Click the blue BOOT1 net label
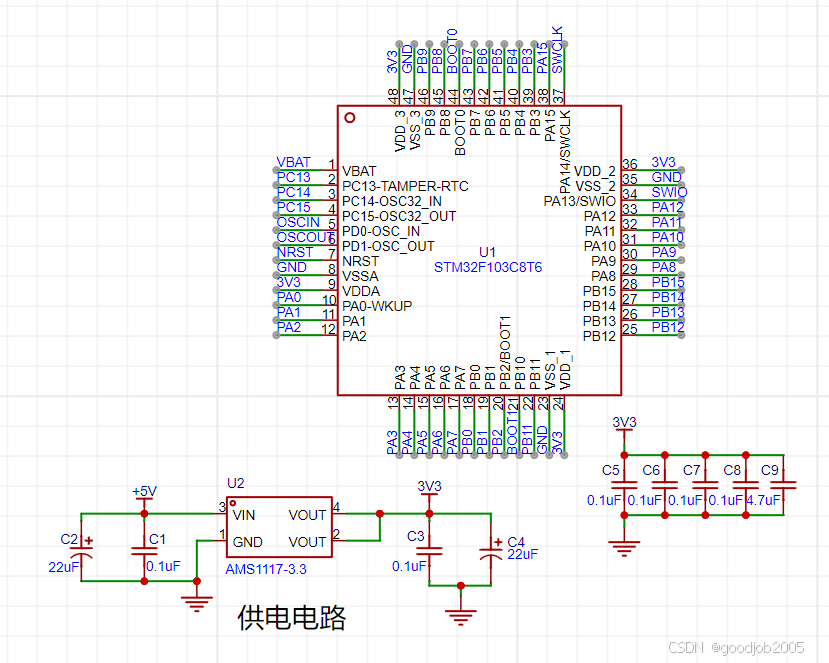Image resolution: width=829 pixels, height=663 pixels. [x=512, y=431]
